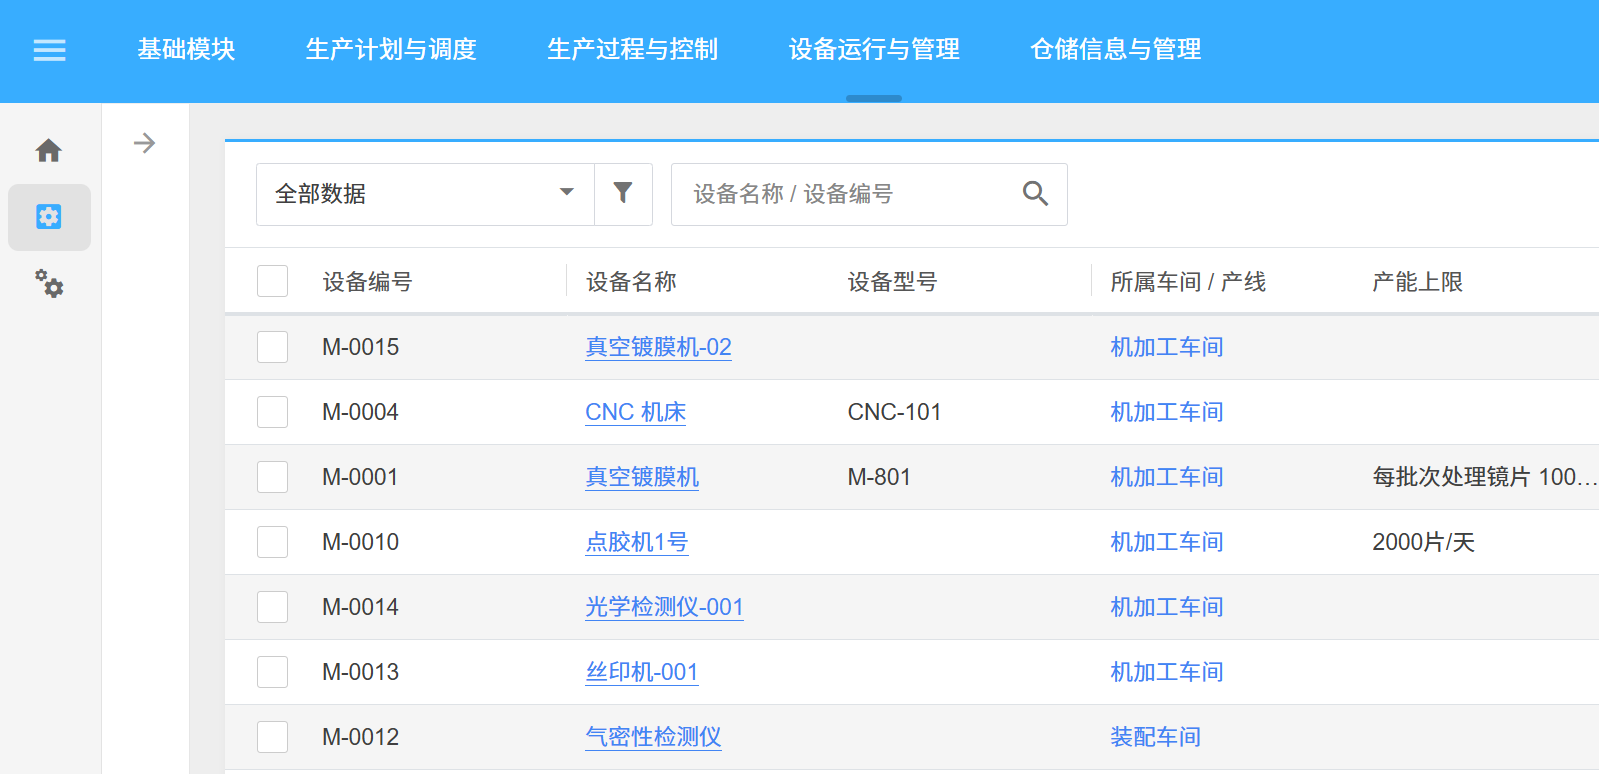Go to the home page icon

tap(49, 151)
